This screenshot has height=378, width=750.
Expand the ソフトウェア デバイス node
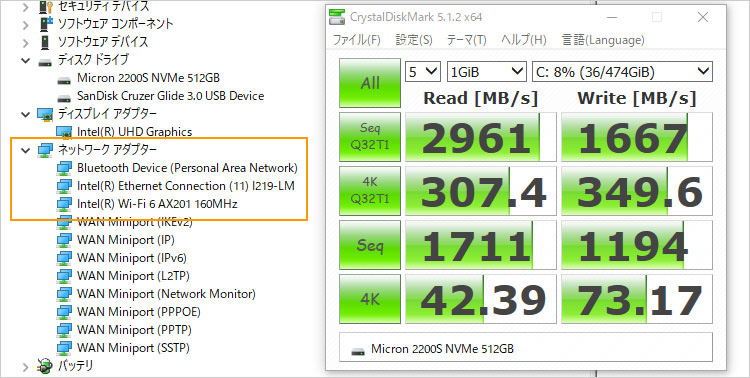coord(25,43)
